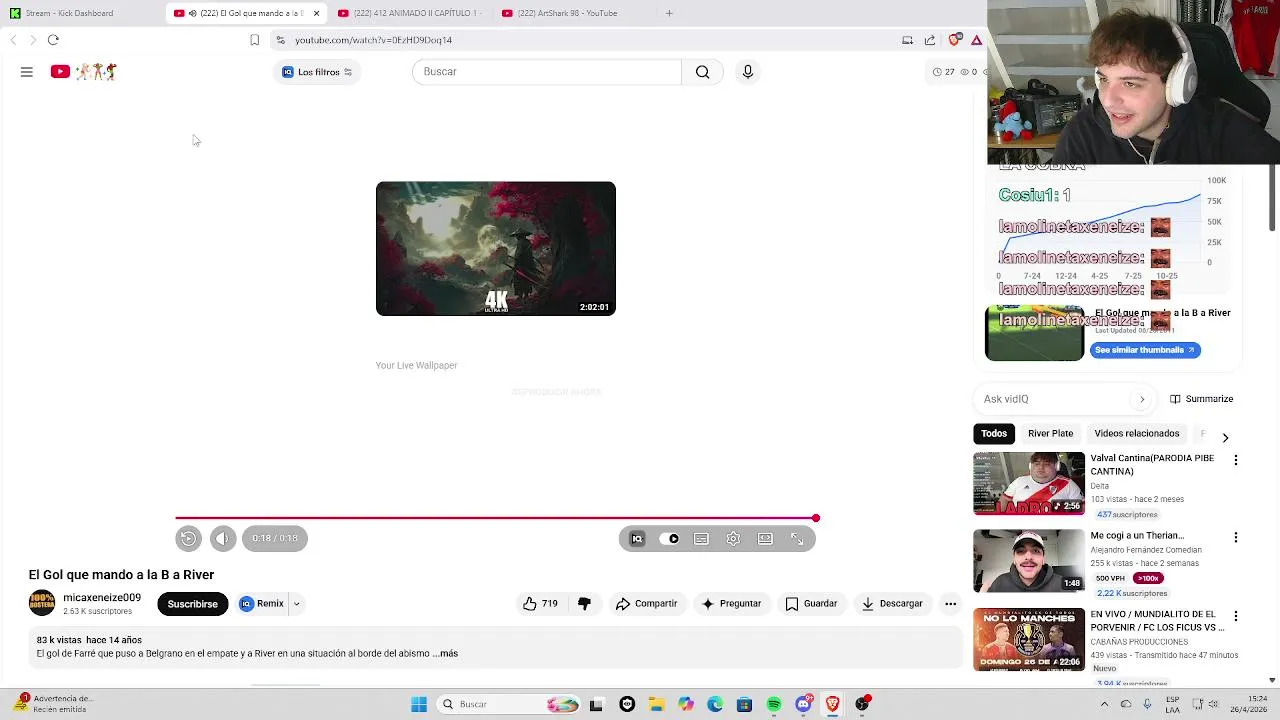
Task: Switch to theater mode in the player
Action: coord(765,538)
